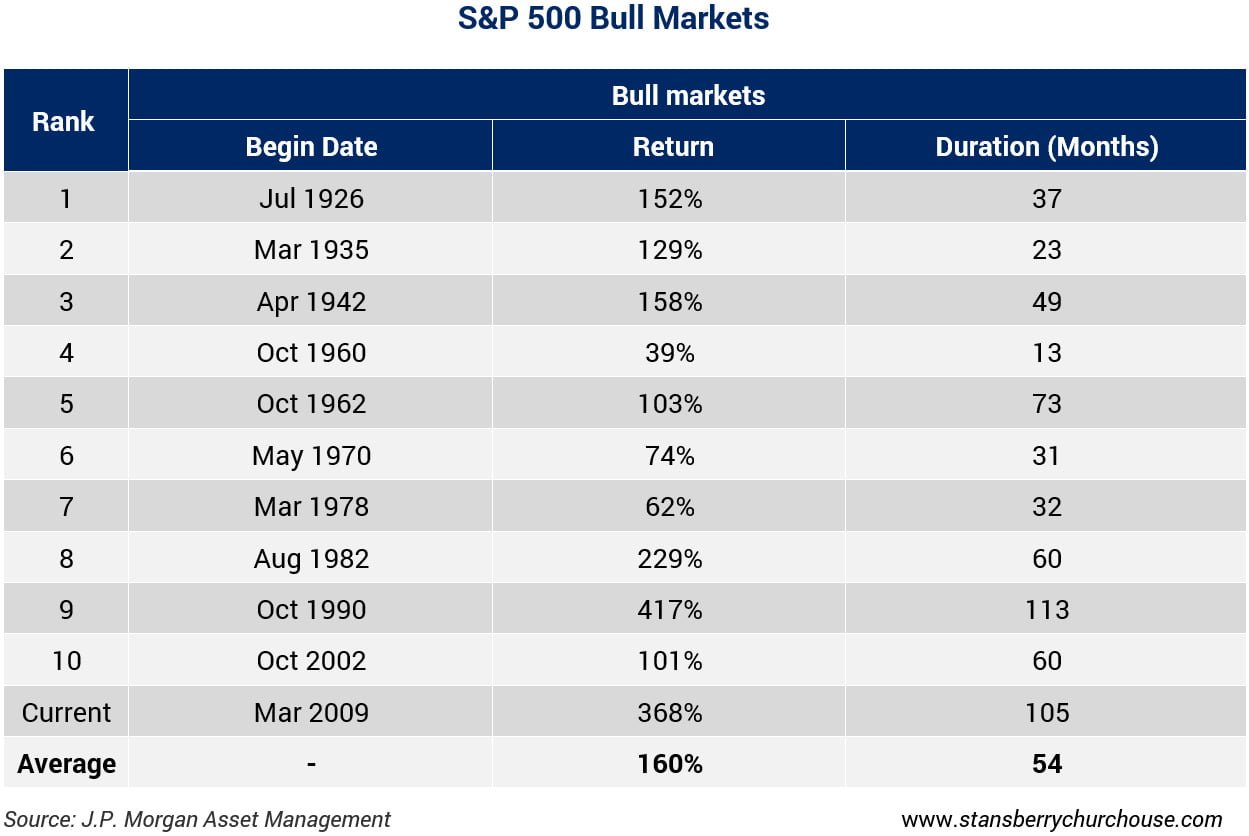This screenshot has width=1249, height=836.
Task: Select the 113 months duration cell
Action: click(x=1046, y=609)
